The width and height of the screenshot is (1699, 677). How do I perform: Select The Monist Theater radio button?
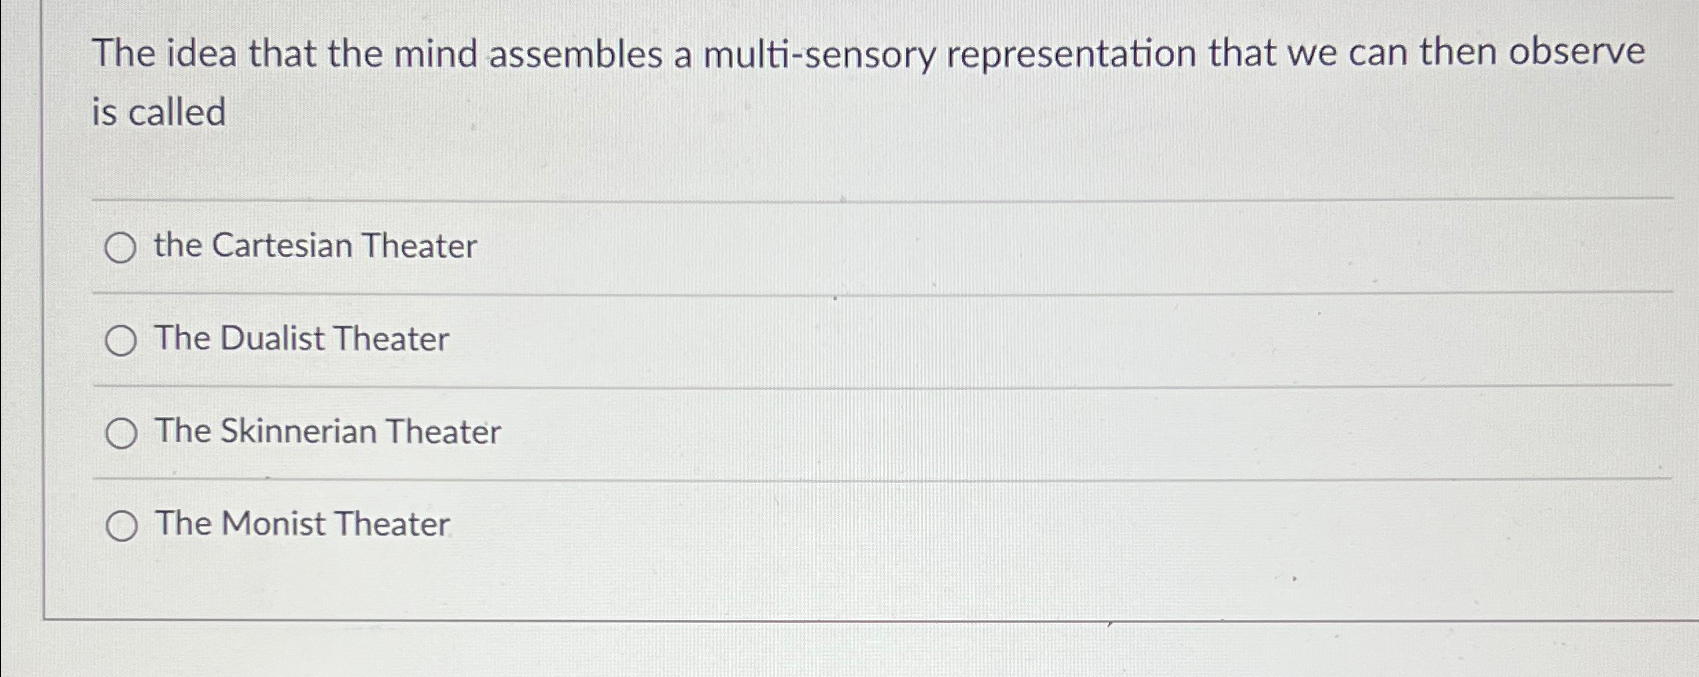122,525
